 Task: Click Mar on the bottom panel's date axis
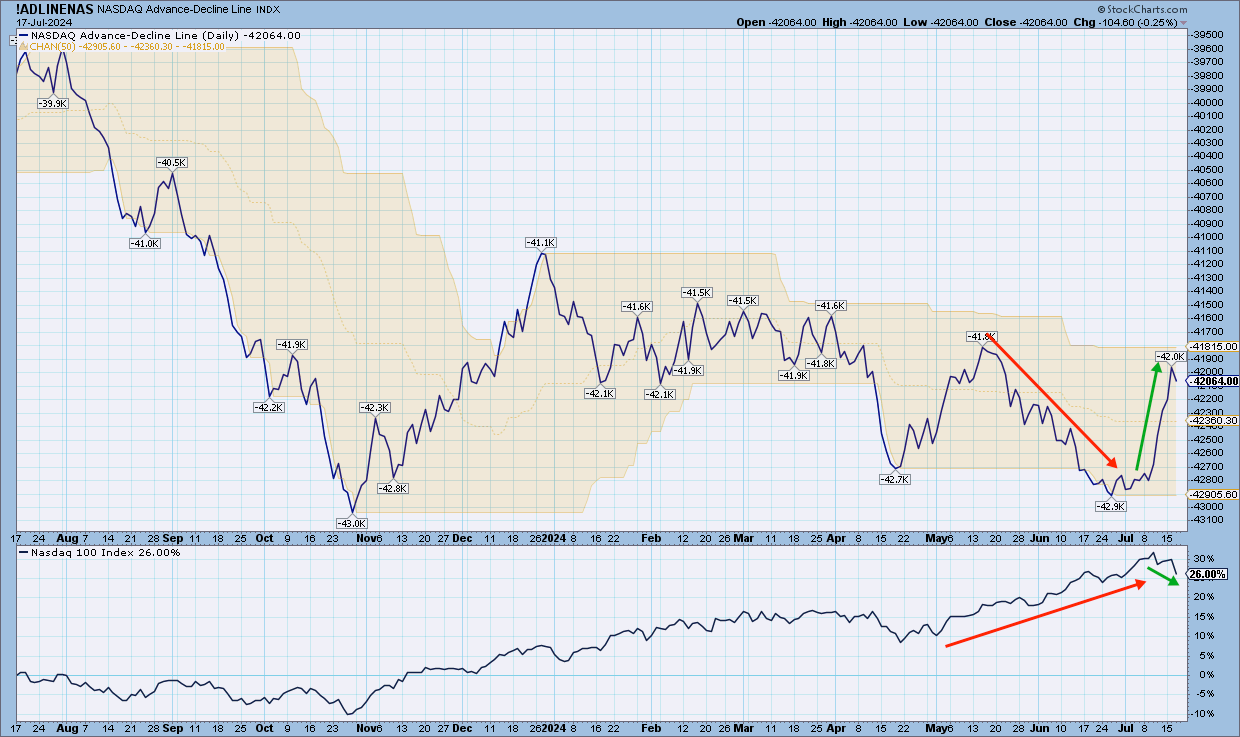pyautogui.click(x=744, y=729)
